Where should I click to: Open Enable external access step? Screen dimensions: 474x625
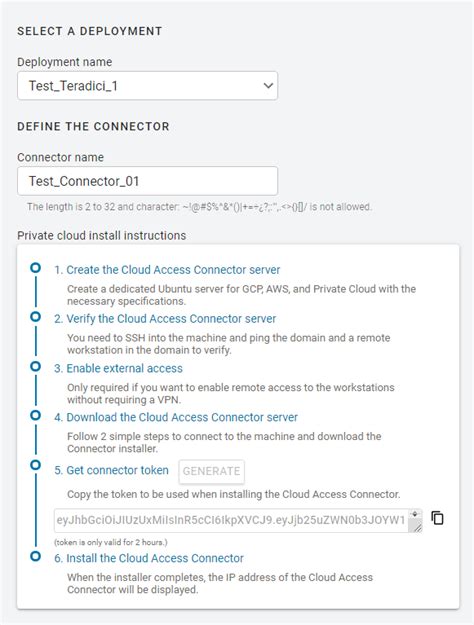[118, 368]
